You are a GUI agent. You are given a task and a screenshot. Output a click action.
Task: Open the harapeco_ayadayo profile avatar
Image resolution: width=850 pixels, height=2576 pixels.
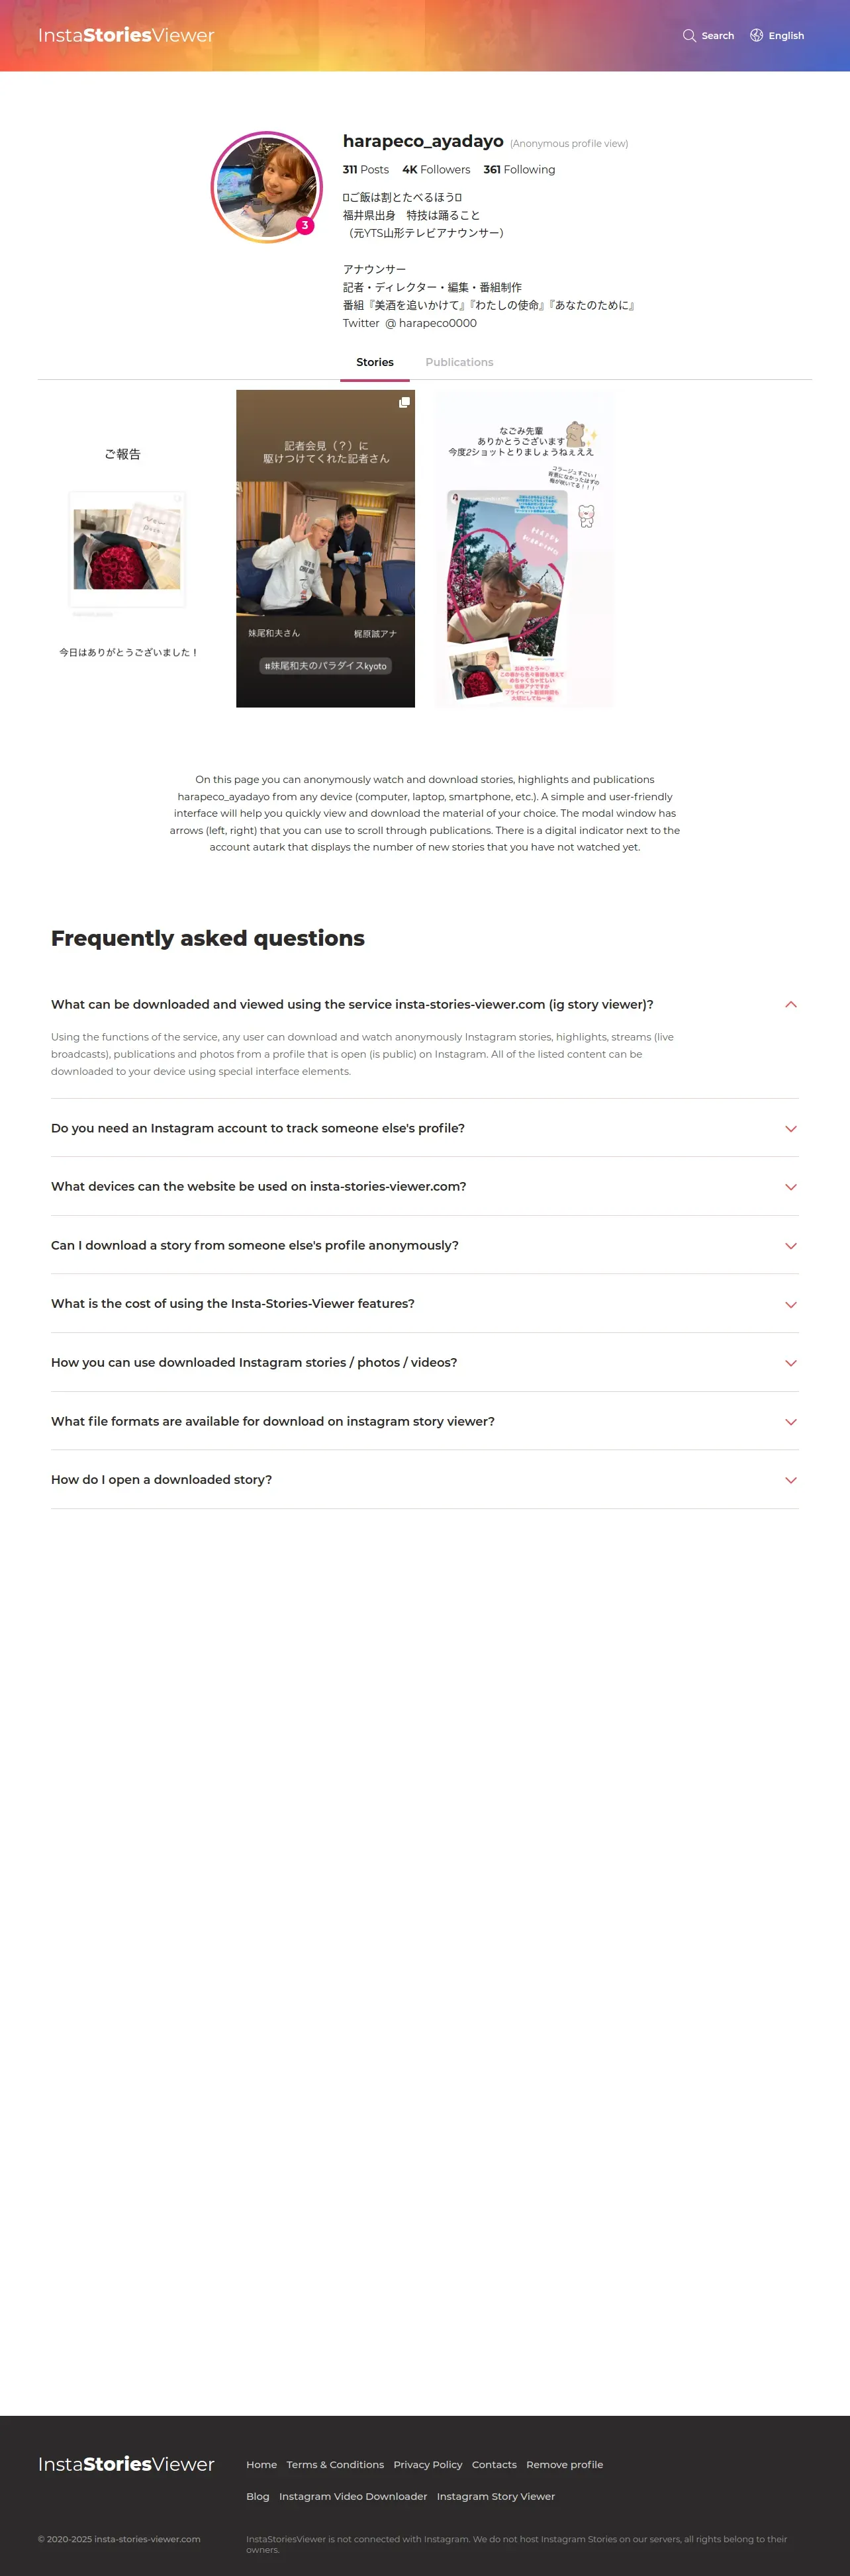(x=265, y=186)
